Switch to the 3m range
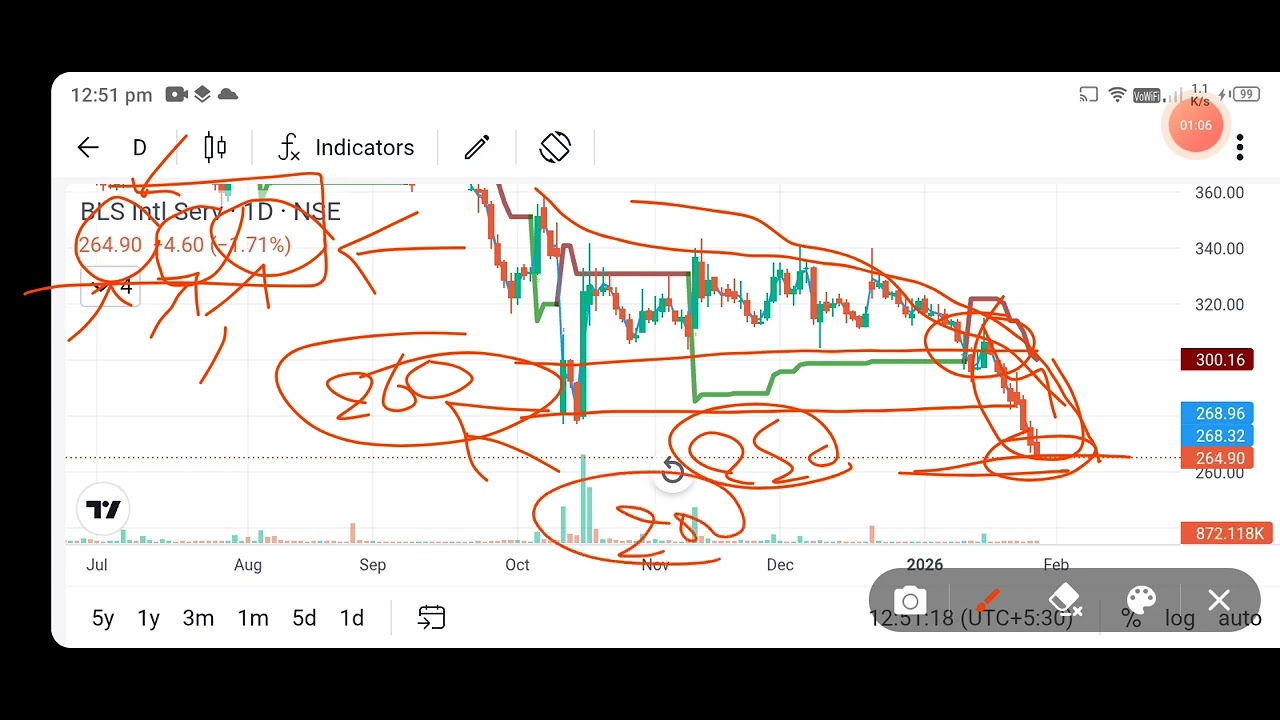 198,618
